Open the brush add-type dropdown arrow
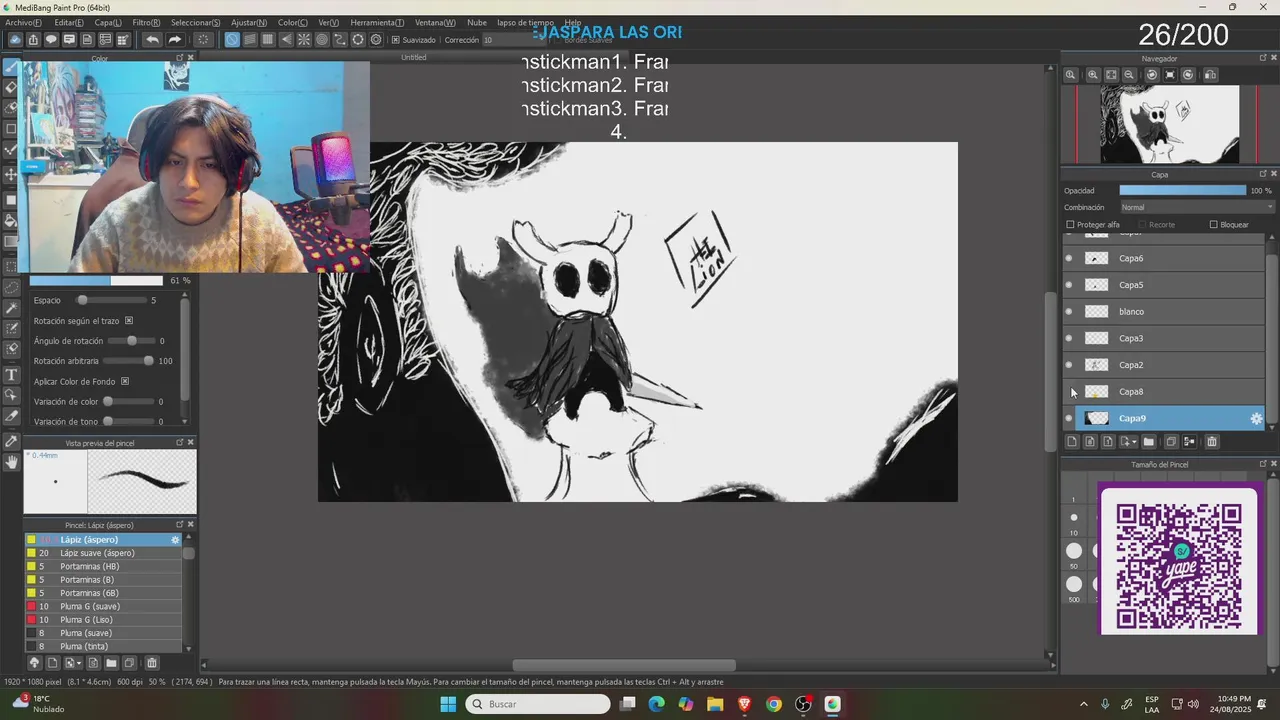Viewport: 1280px width, 720px height. (79, 663)
